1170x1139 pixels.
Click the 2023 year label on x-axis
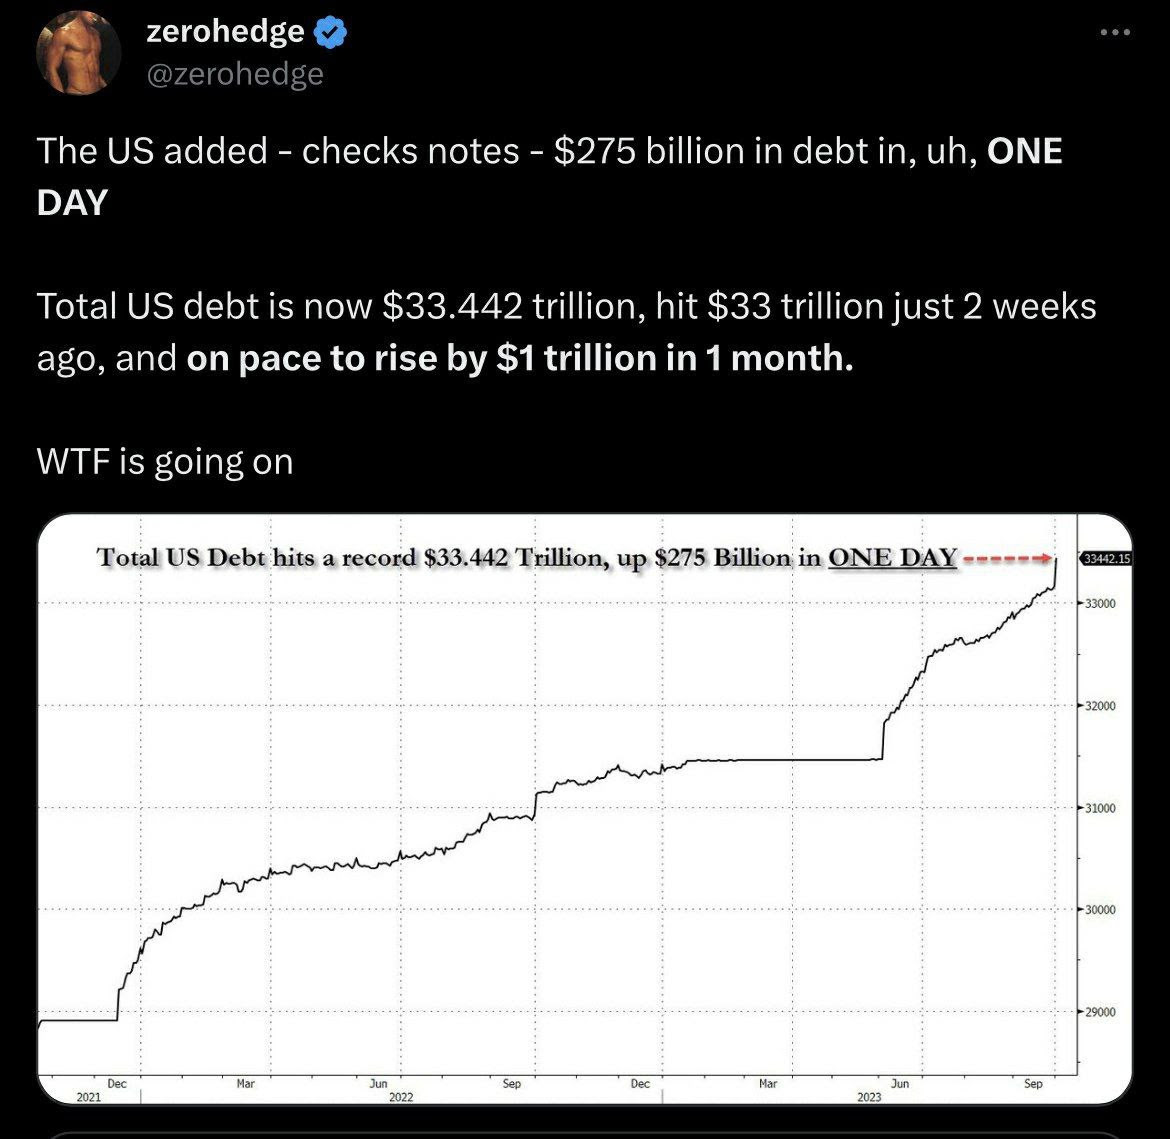(x=868, y=1097)
